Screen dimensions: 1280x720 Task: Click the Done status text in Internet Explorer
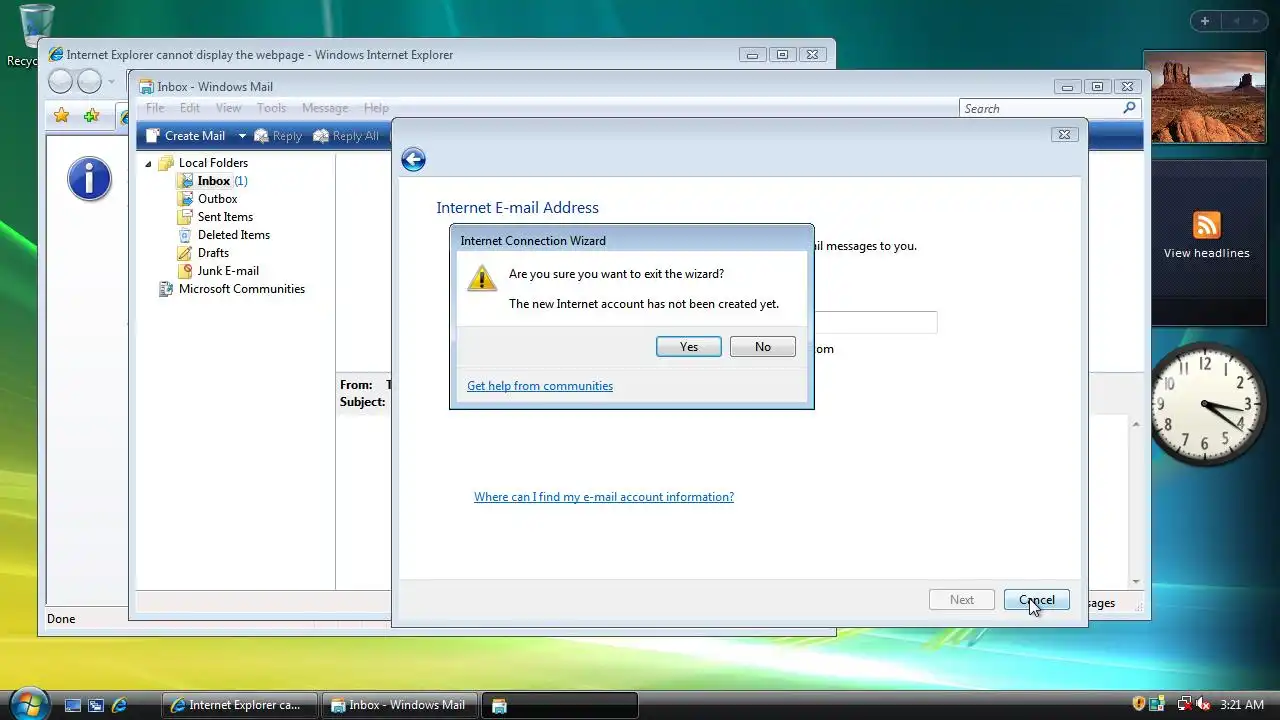coord(61,619)
